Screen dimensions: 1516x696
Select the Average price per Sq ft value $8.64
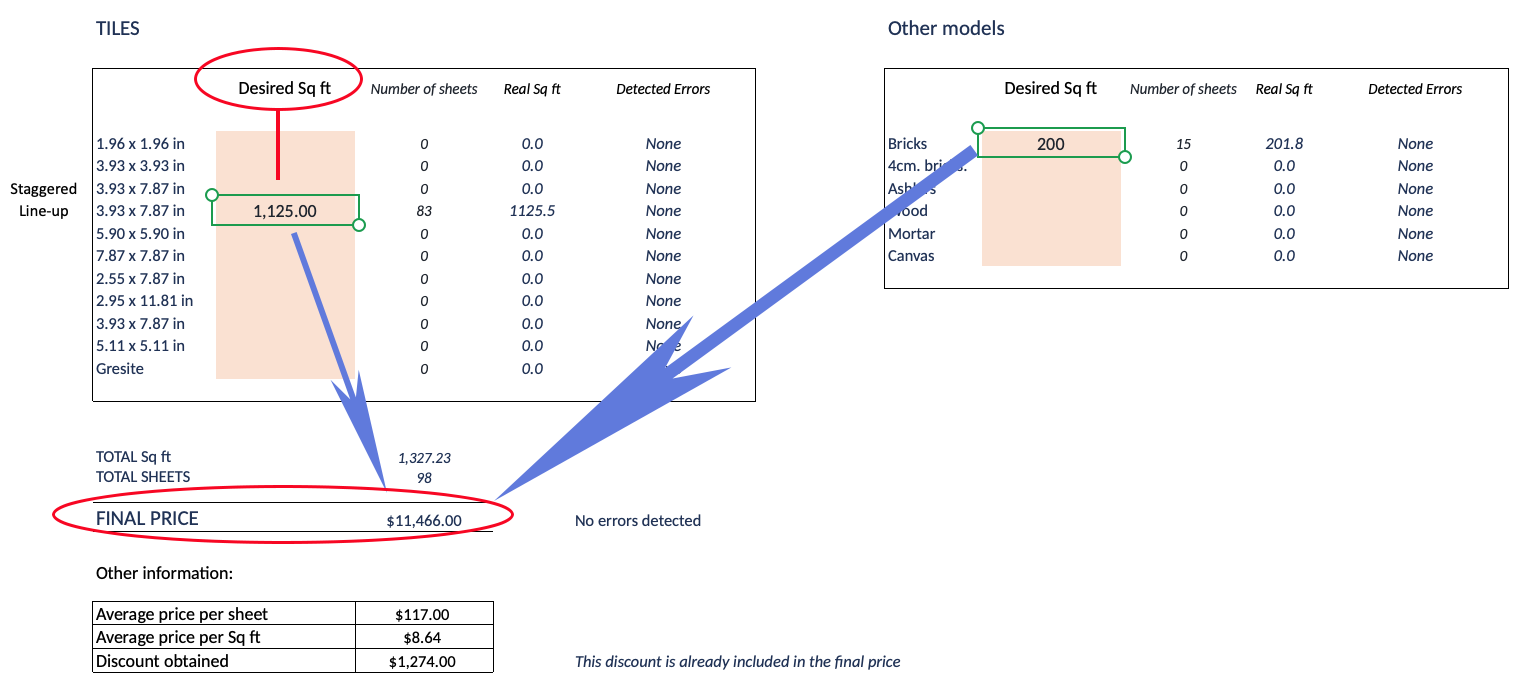tap(424, 637)
